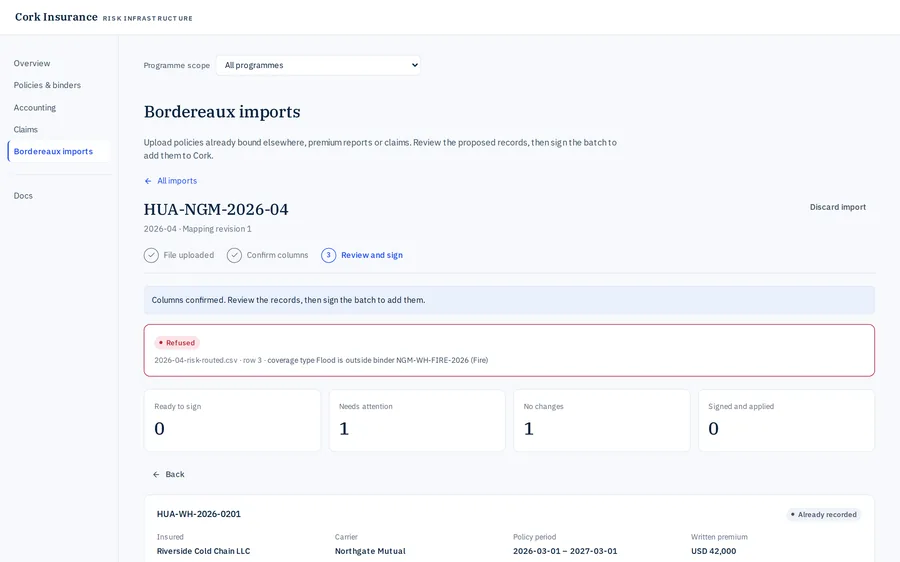Open Docs from the sidebar
The image size is (900, 562).
pos(23,196)
